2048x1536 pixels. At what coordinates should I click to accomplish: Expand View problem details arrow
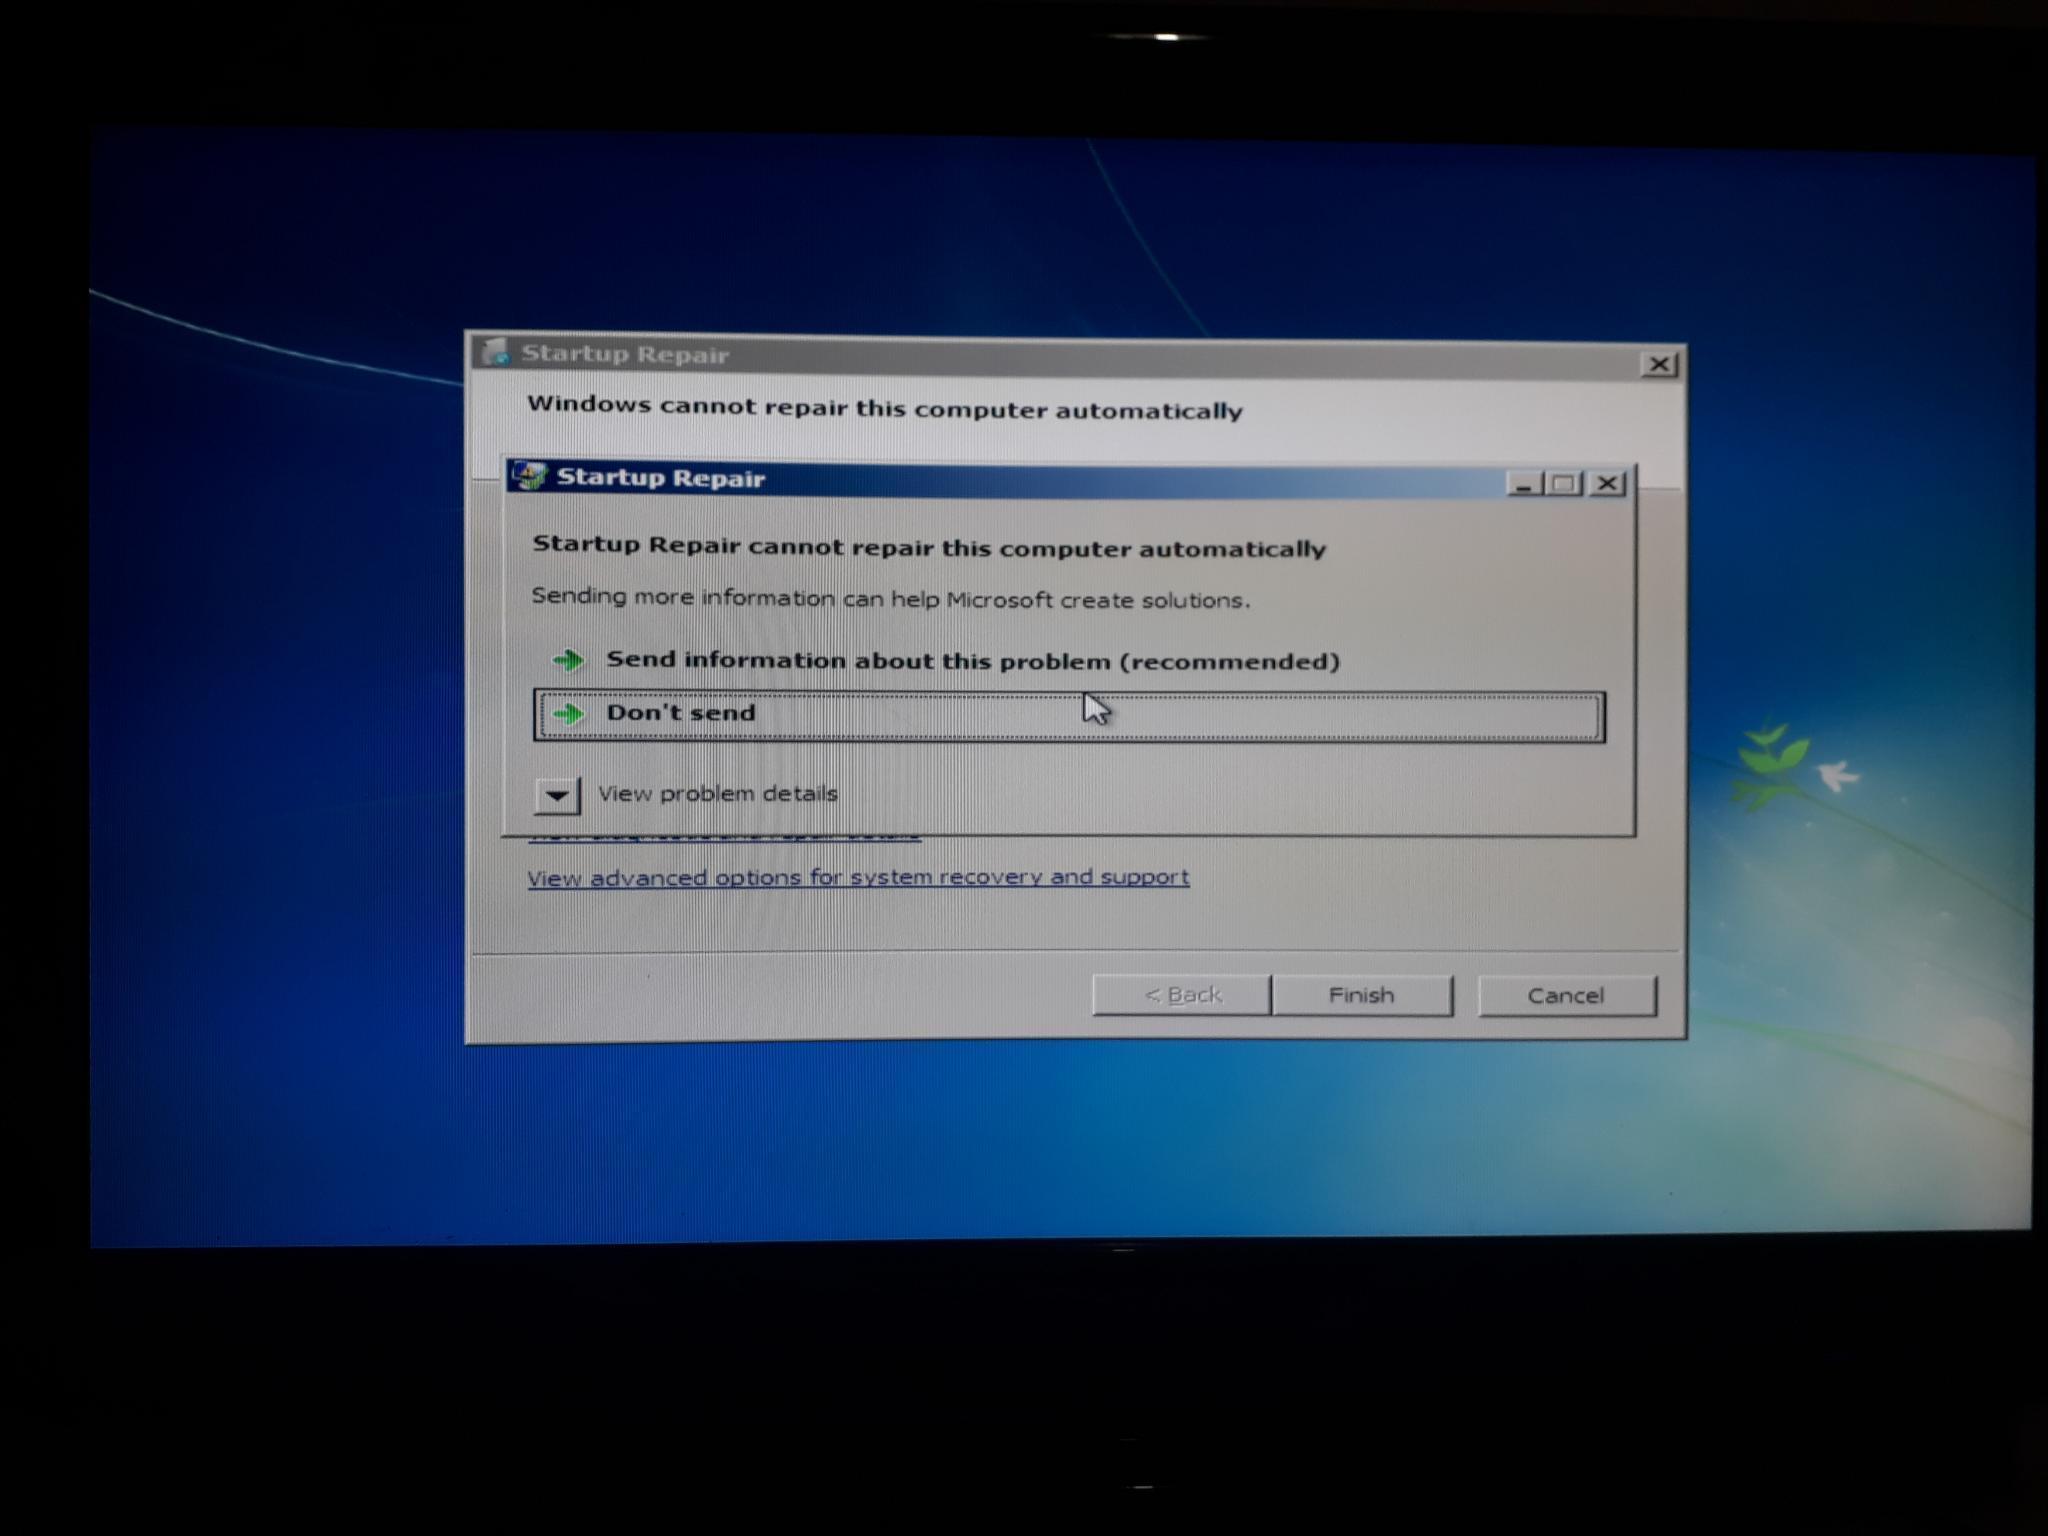[557, 795]
